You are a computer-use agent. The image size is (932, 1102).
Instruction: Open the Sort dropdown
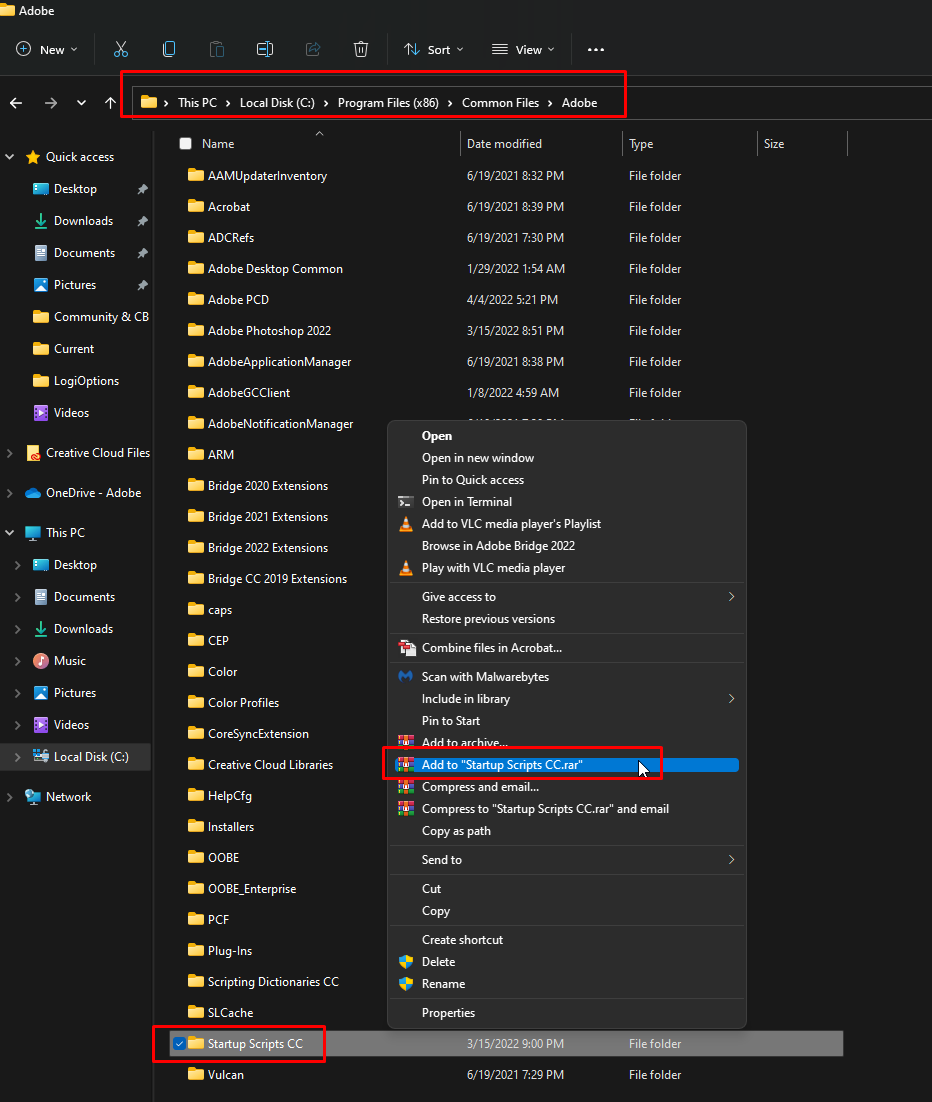[x=433, y=49]
